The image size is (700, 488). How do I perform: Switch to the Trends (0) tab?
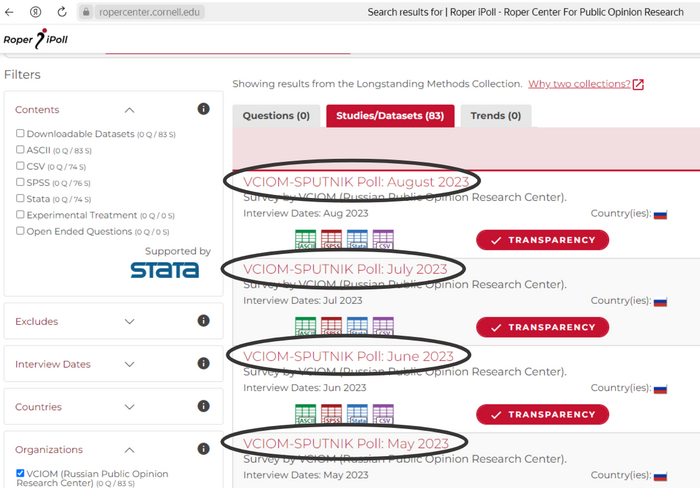pos(496,116)
